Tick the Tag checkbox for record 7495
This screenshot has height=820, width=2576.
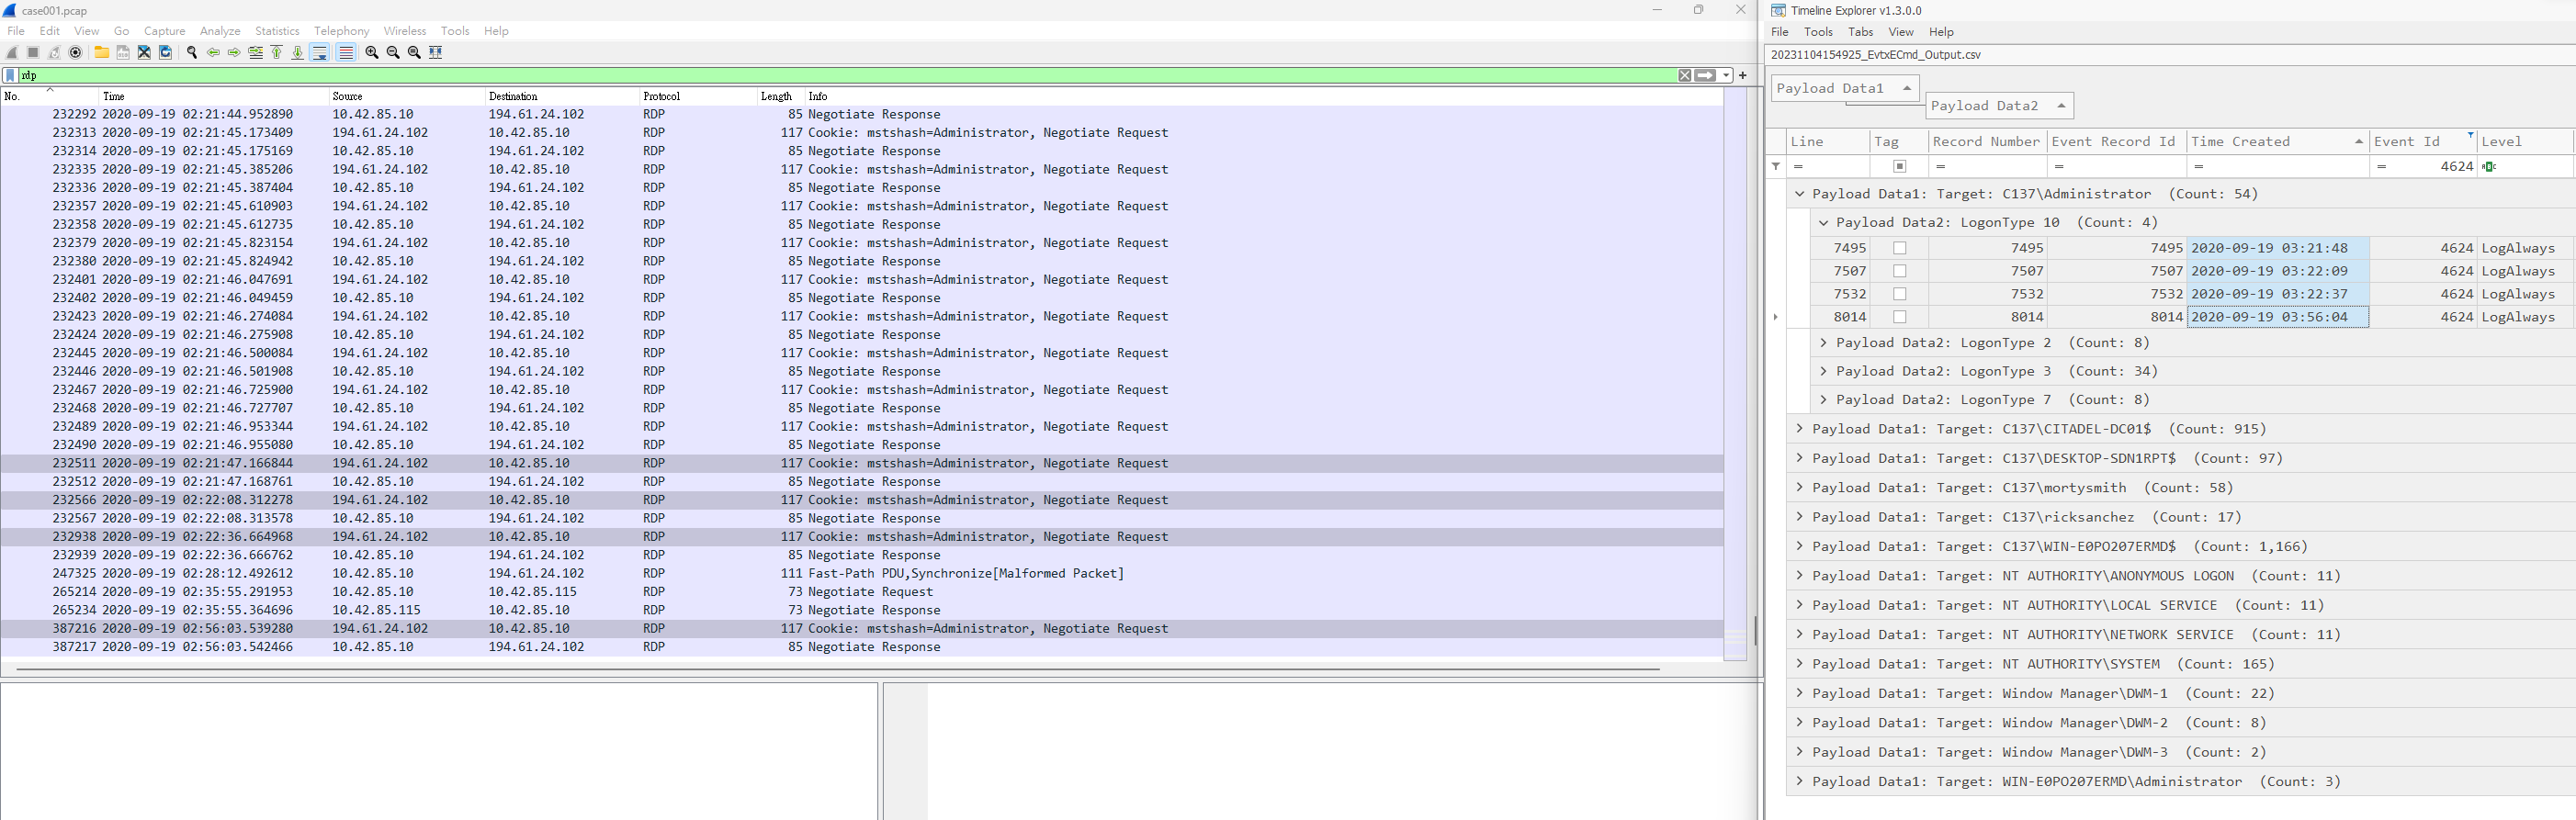(1900, 248)
